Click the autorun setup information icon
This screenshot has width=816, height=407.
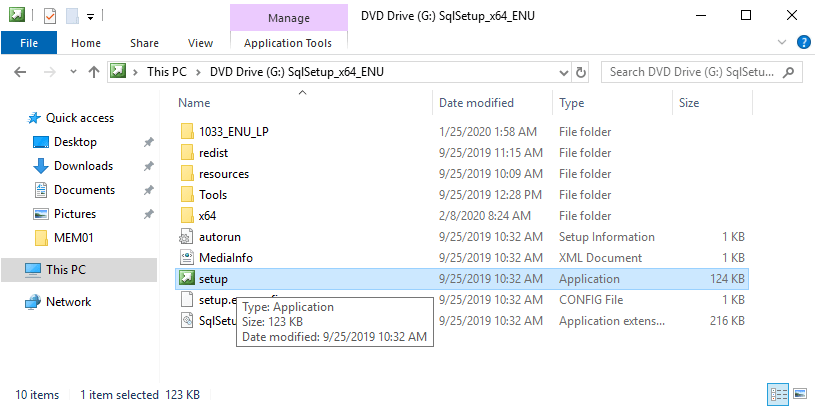point(187,237)
